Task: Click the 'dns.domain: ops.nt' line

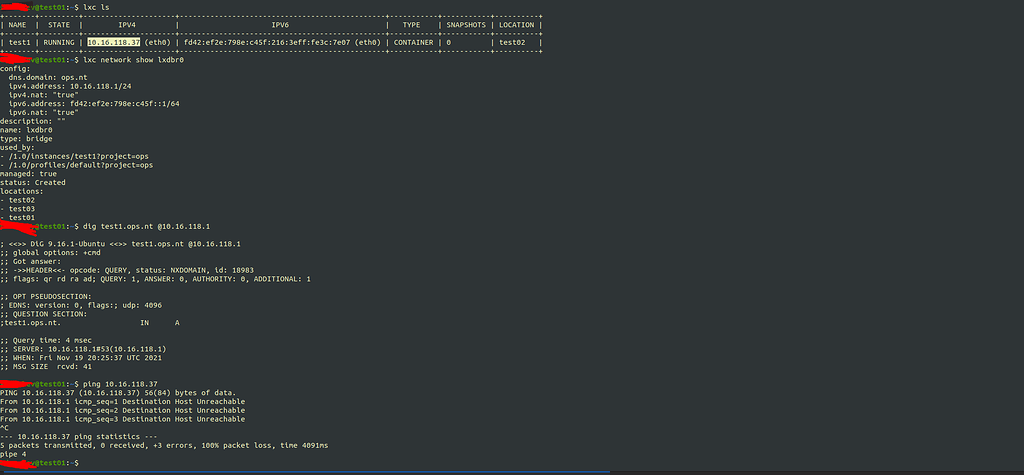Action: pos(48,77)
